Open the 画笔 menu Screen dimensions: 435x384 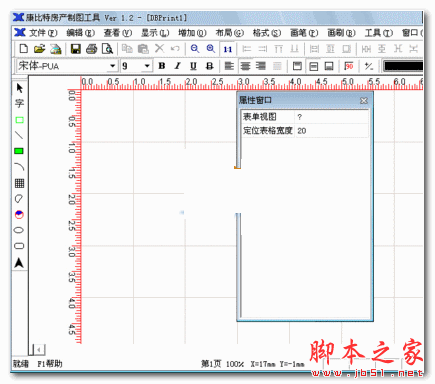[x=304, y=33]
